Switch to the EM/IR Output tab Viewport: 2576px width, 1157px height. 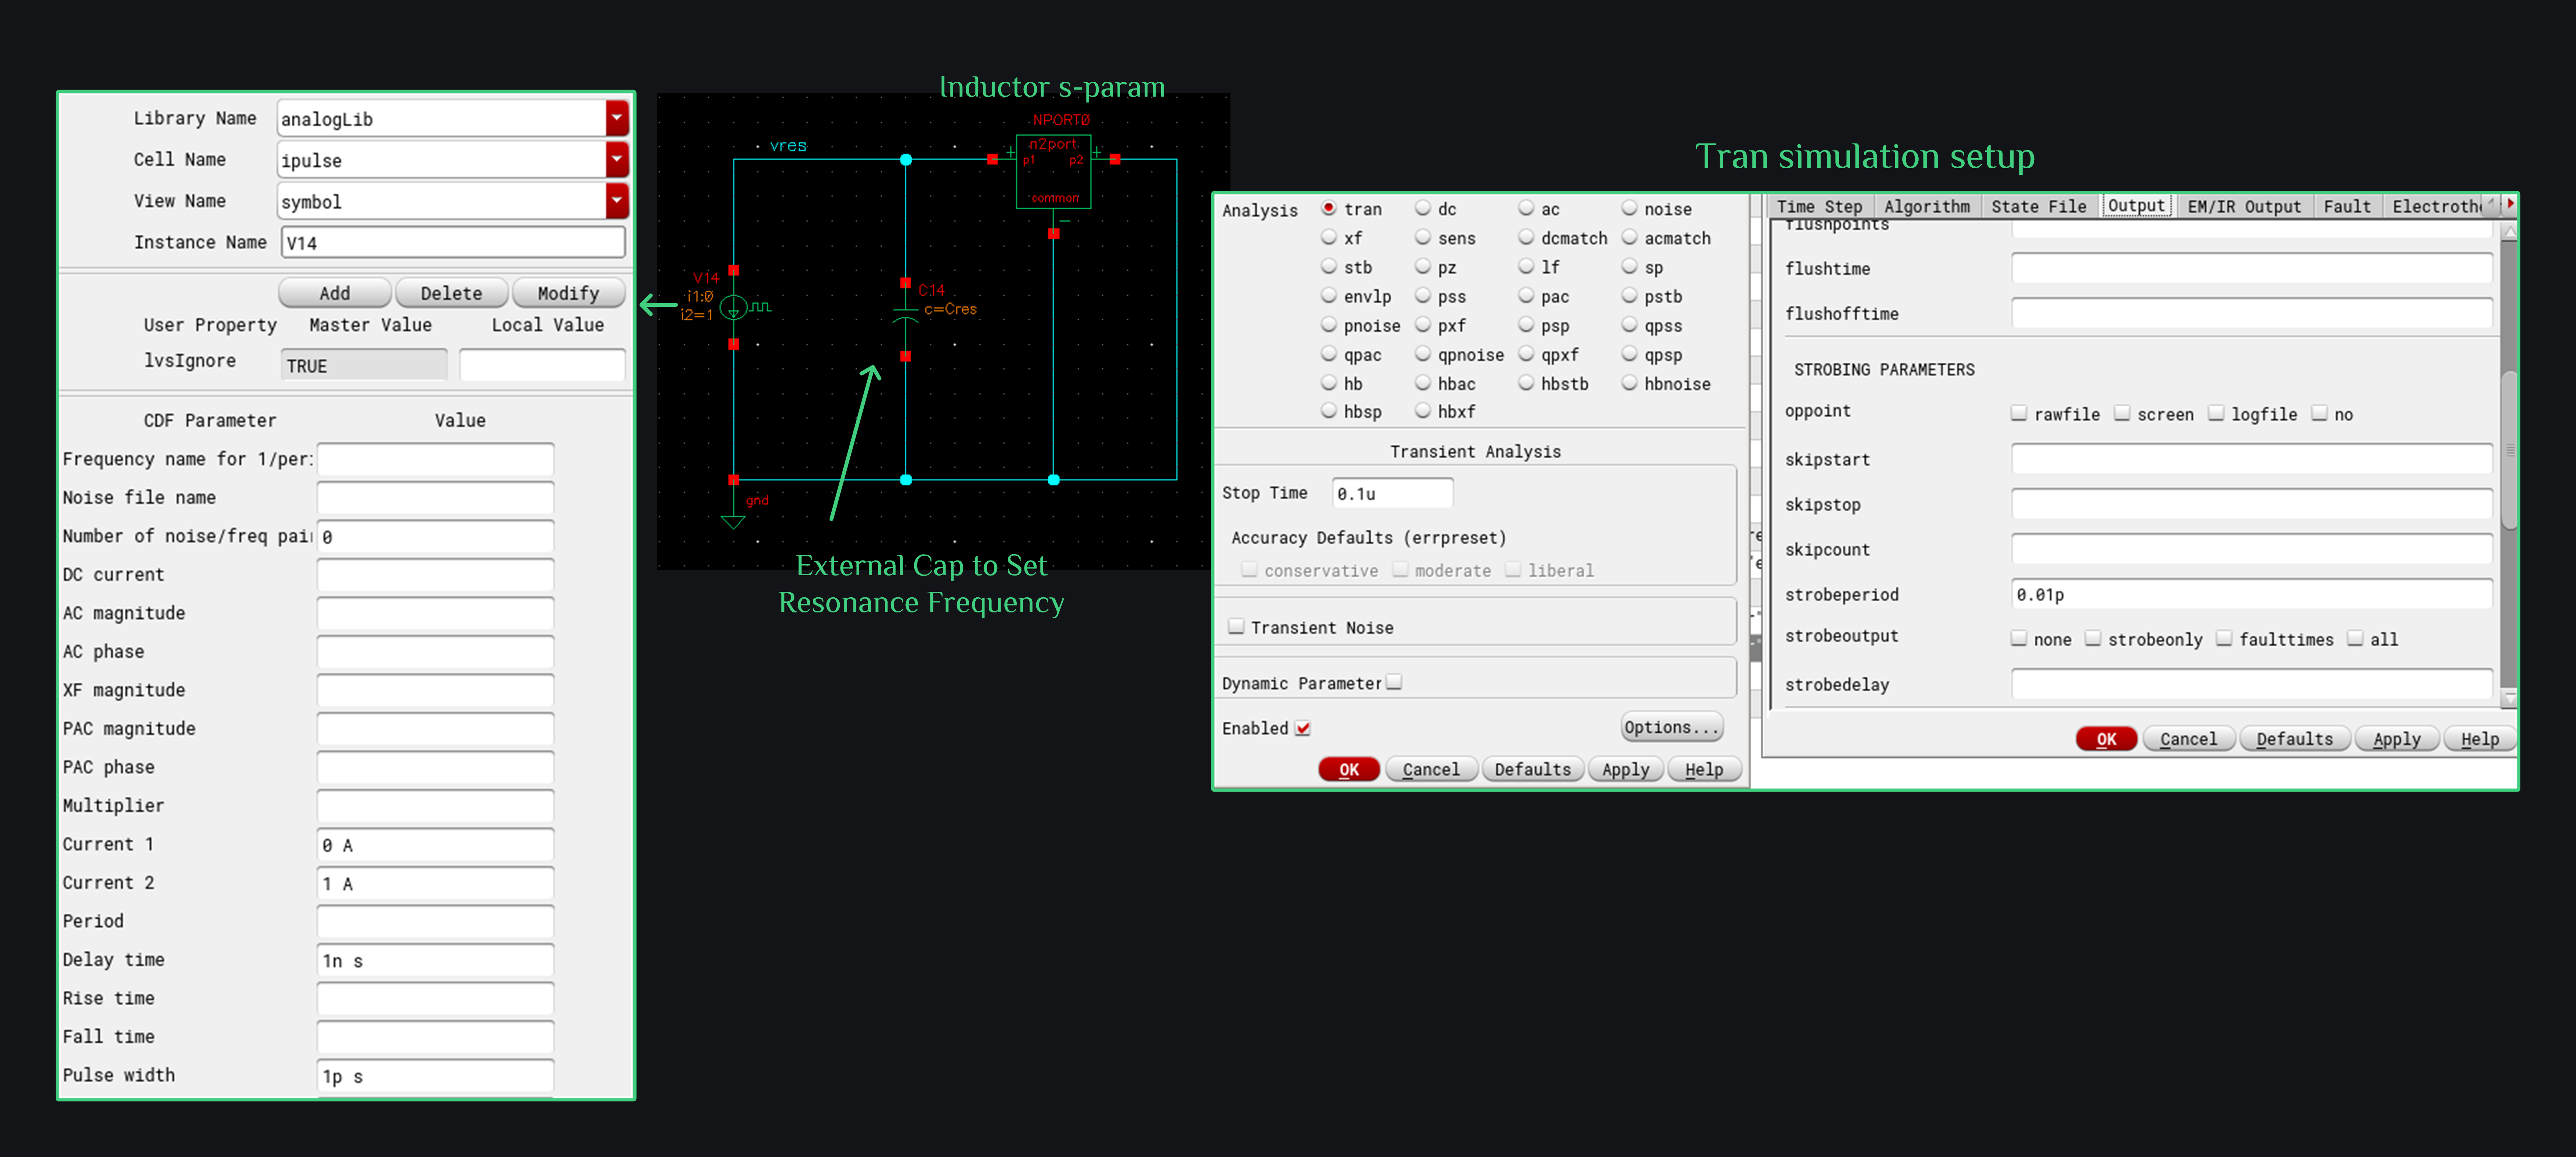[2243, 206]
